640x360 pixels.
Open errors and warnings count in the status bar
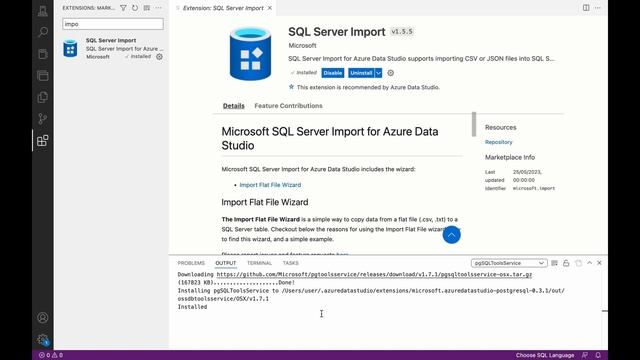pos(51,355)
